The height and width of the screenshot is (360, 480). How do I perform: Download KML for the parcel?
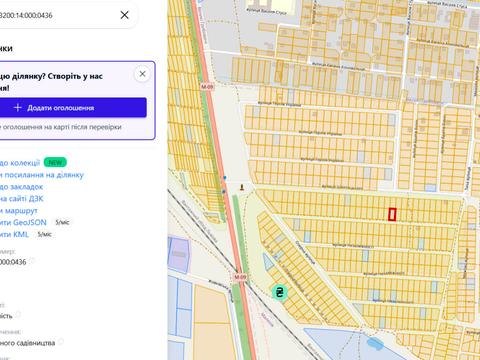(x=14, y=234)
